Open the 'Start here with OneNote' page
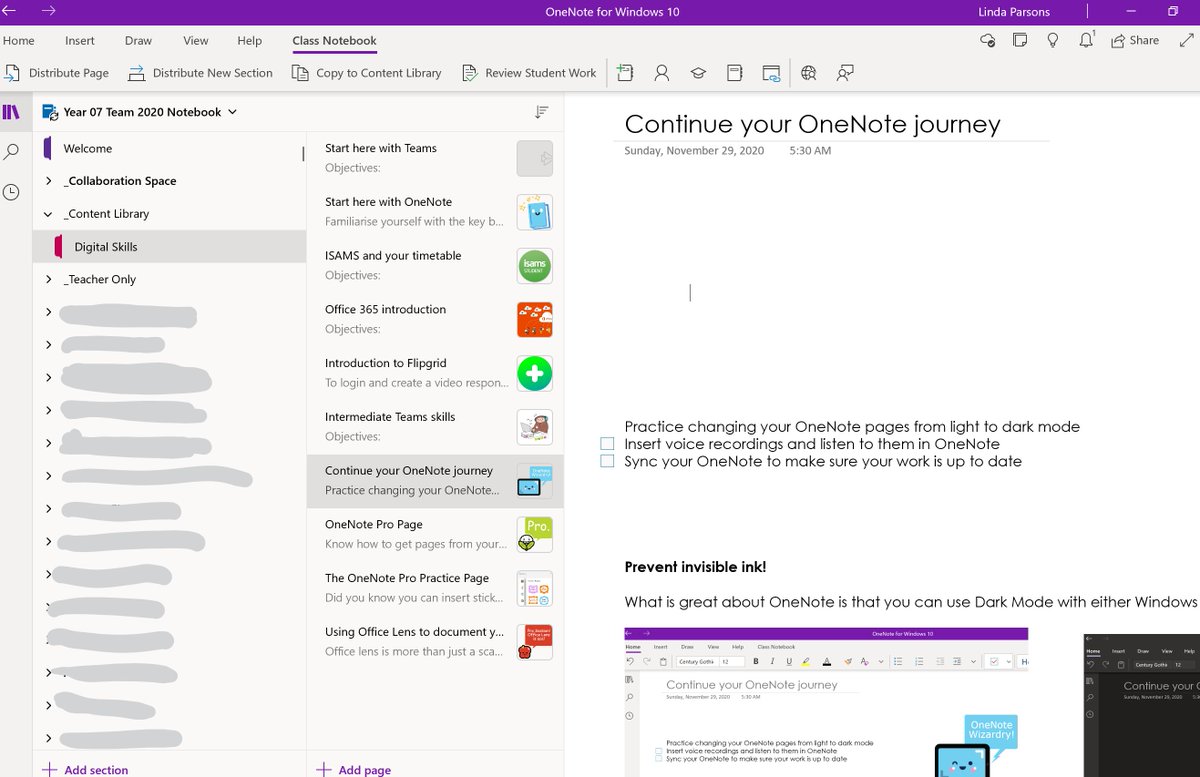This screenshot has height=777, width=1200. point(435,212)
